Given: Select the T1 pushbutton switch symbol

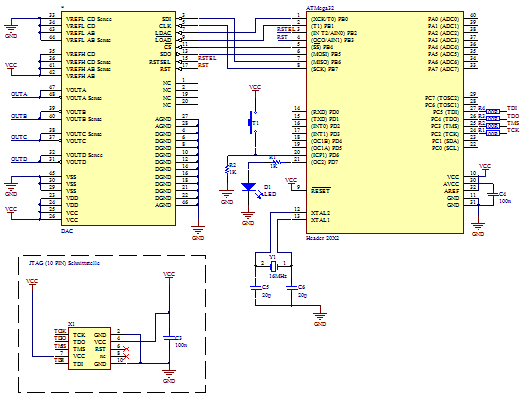Looking at the screenshot, I should (252, 123).
